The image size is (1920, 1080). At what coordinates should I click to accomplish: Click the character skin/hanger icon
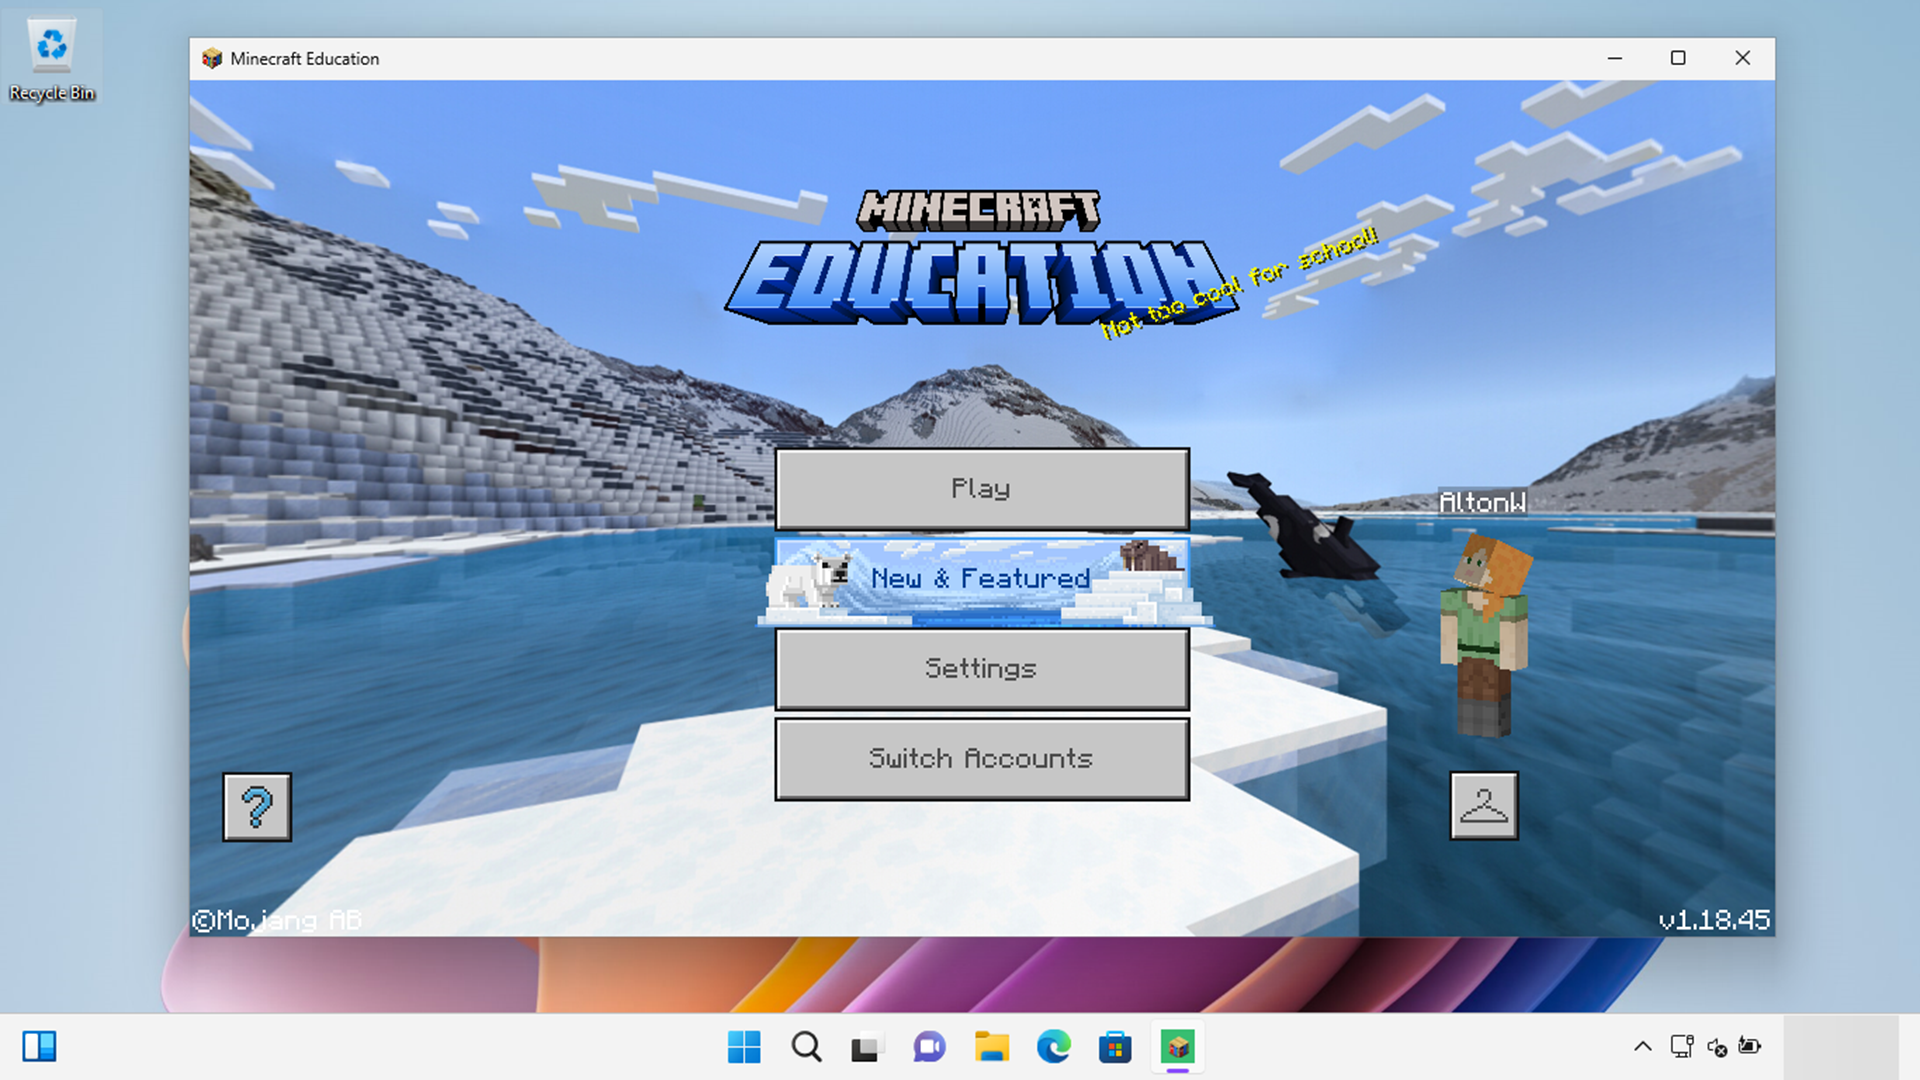pyautogui.click(x=1484, y=804)
